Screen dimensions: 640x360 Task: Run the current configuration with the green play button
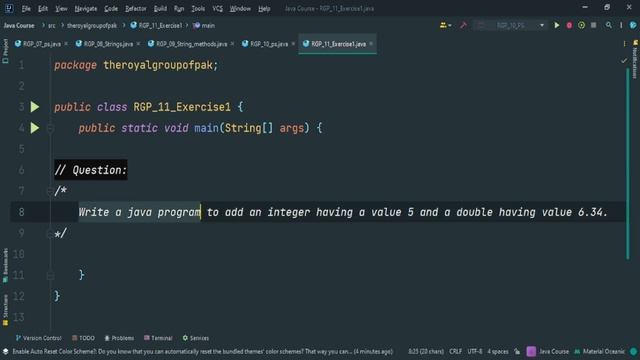click(556, 25)
